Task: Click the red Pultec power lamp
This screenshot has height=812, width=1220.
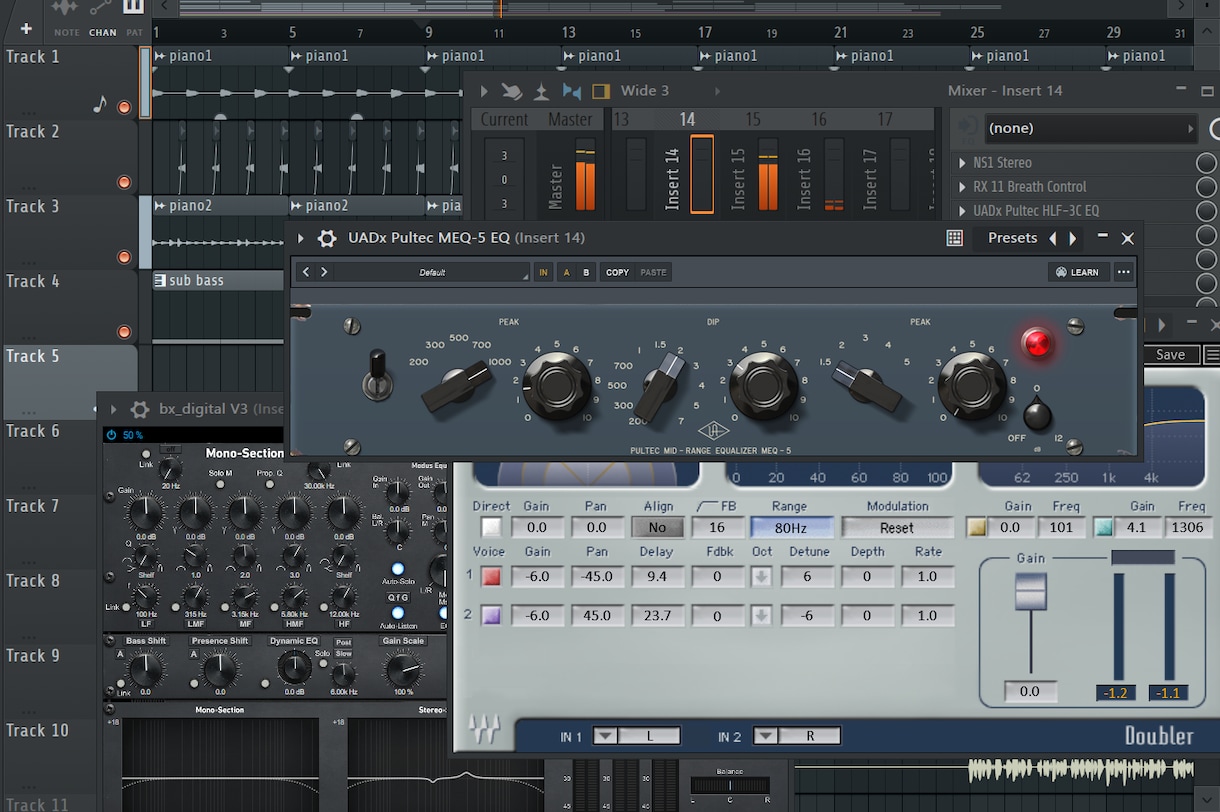Action: (1038, 344)
